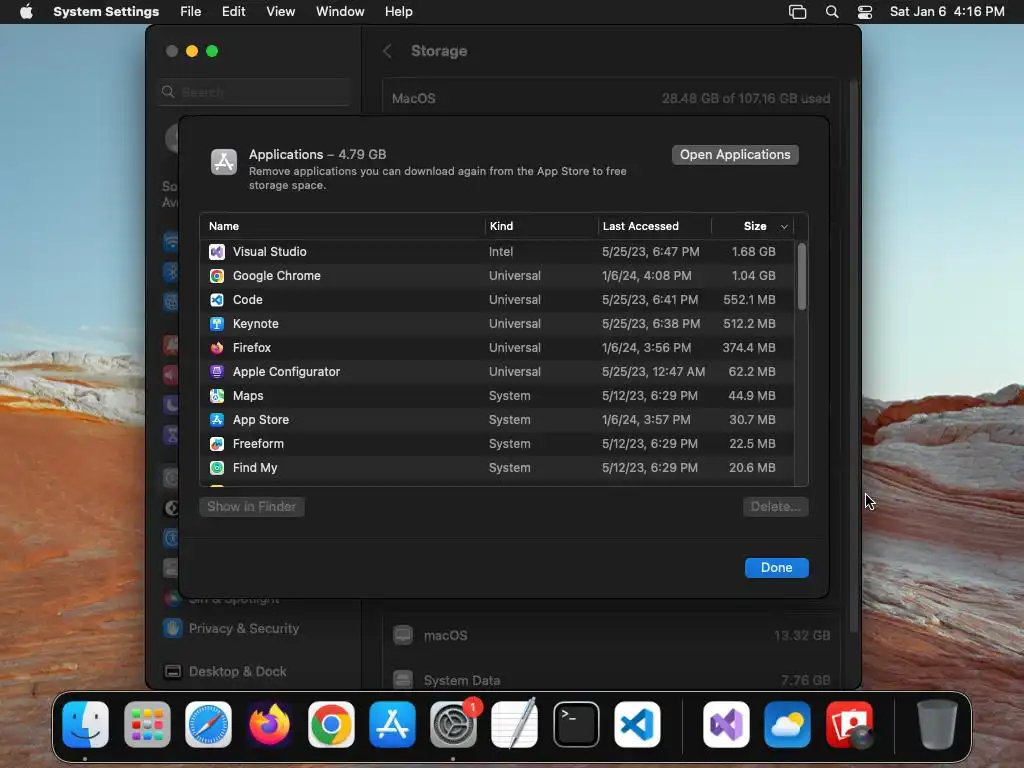1024x768 pixels.
Task: Click the Intel kind of Visual Studio
Action: 501,251
